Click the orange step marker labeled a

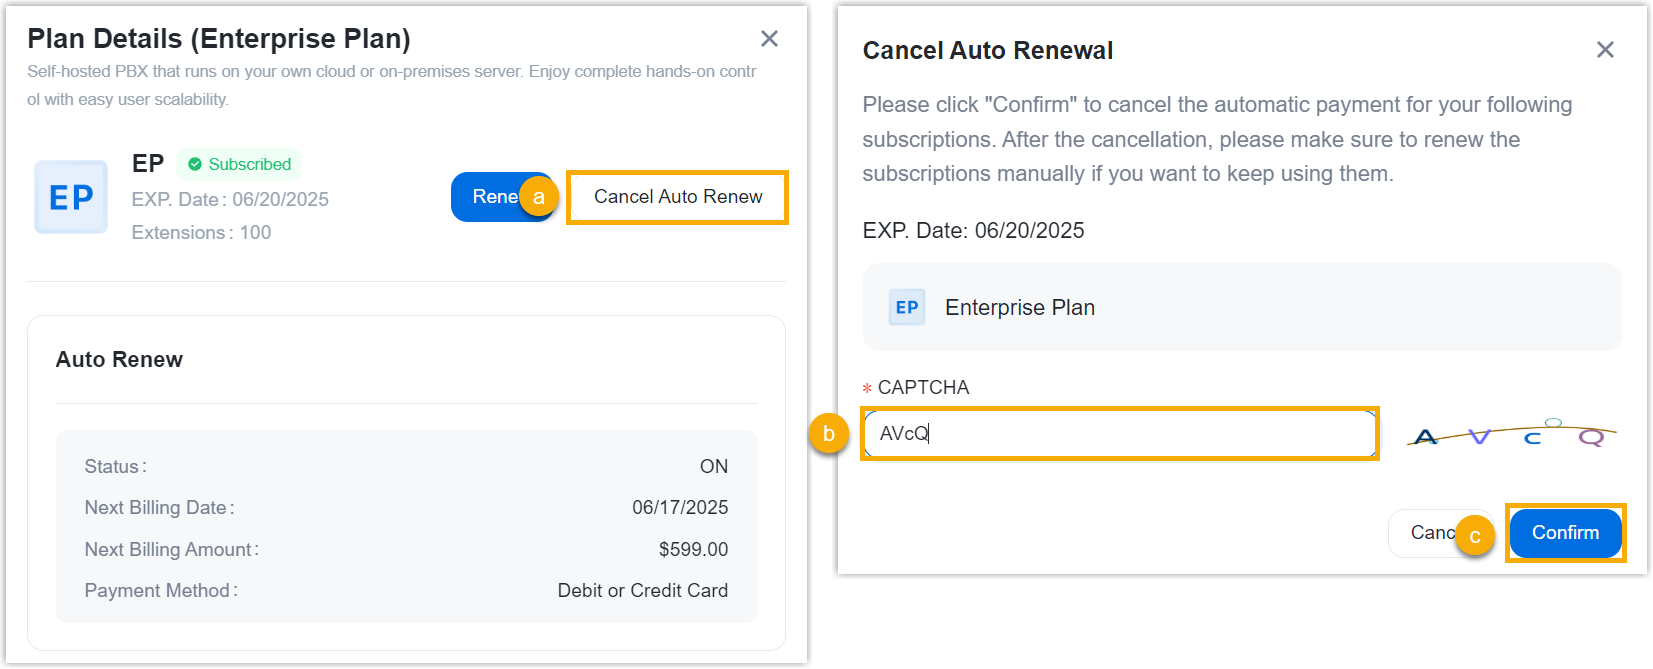tap(538, 197)
